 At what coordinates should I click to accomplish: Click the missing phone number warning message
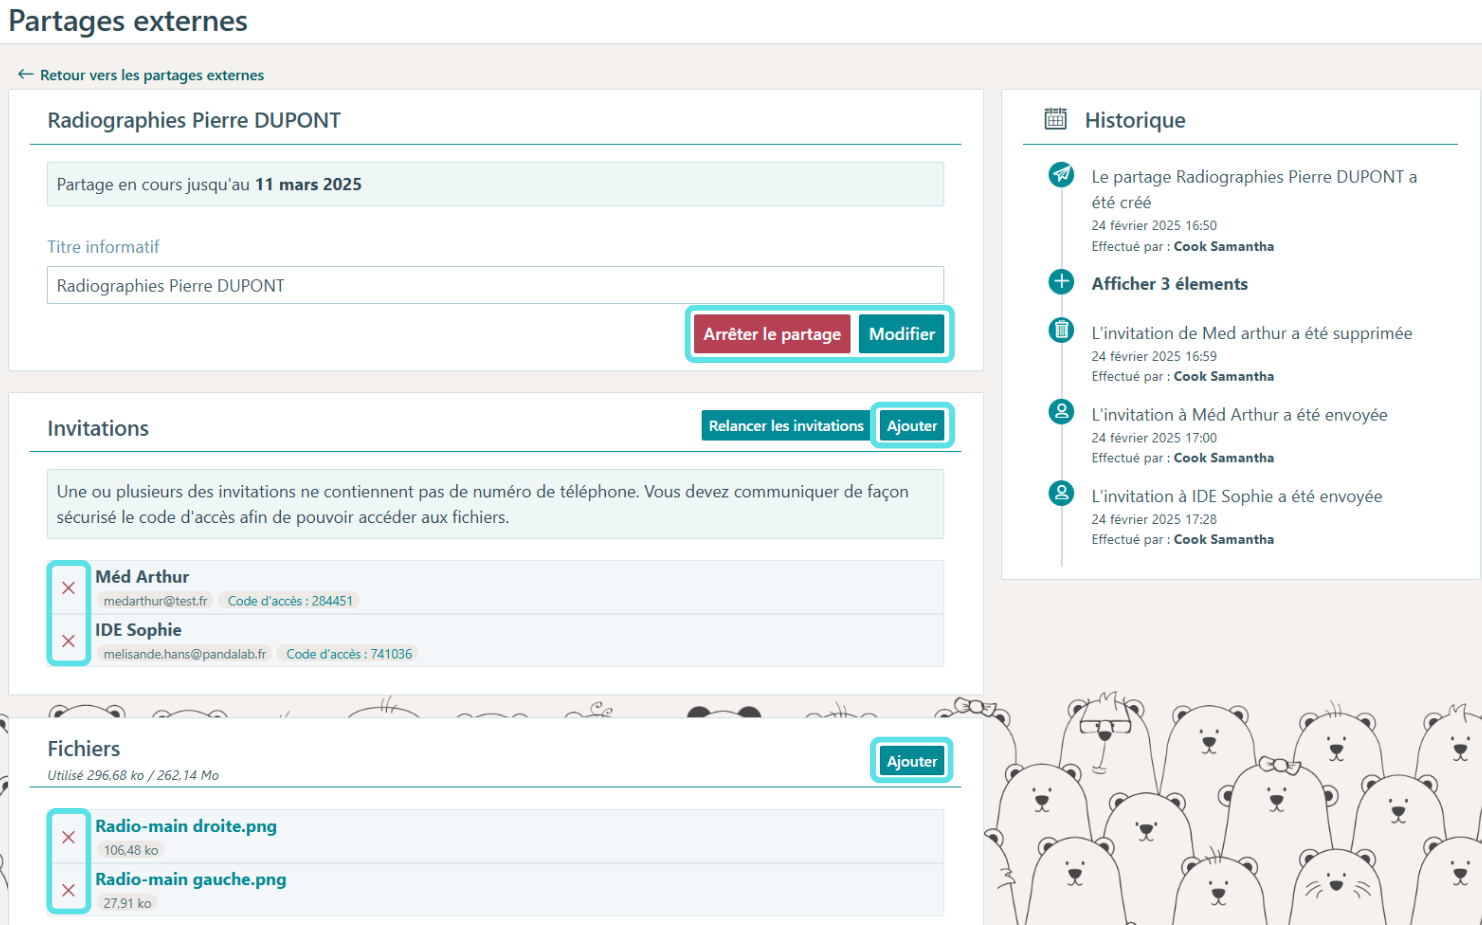click(495, 504)
